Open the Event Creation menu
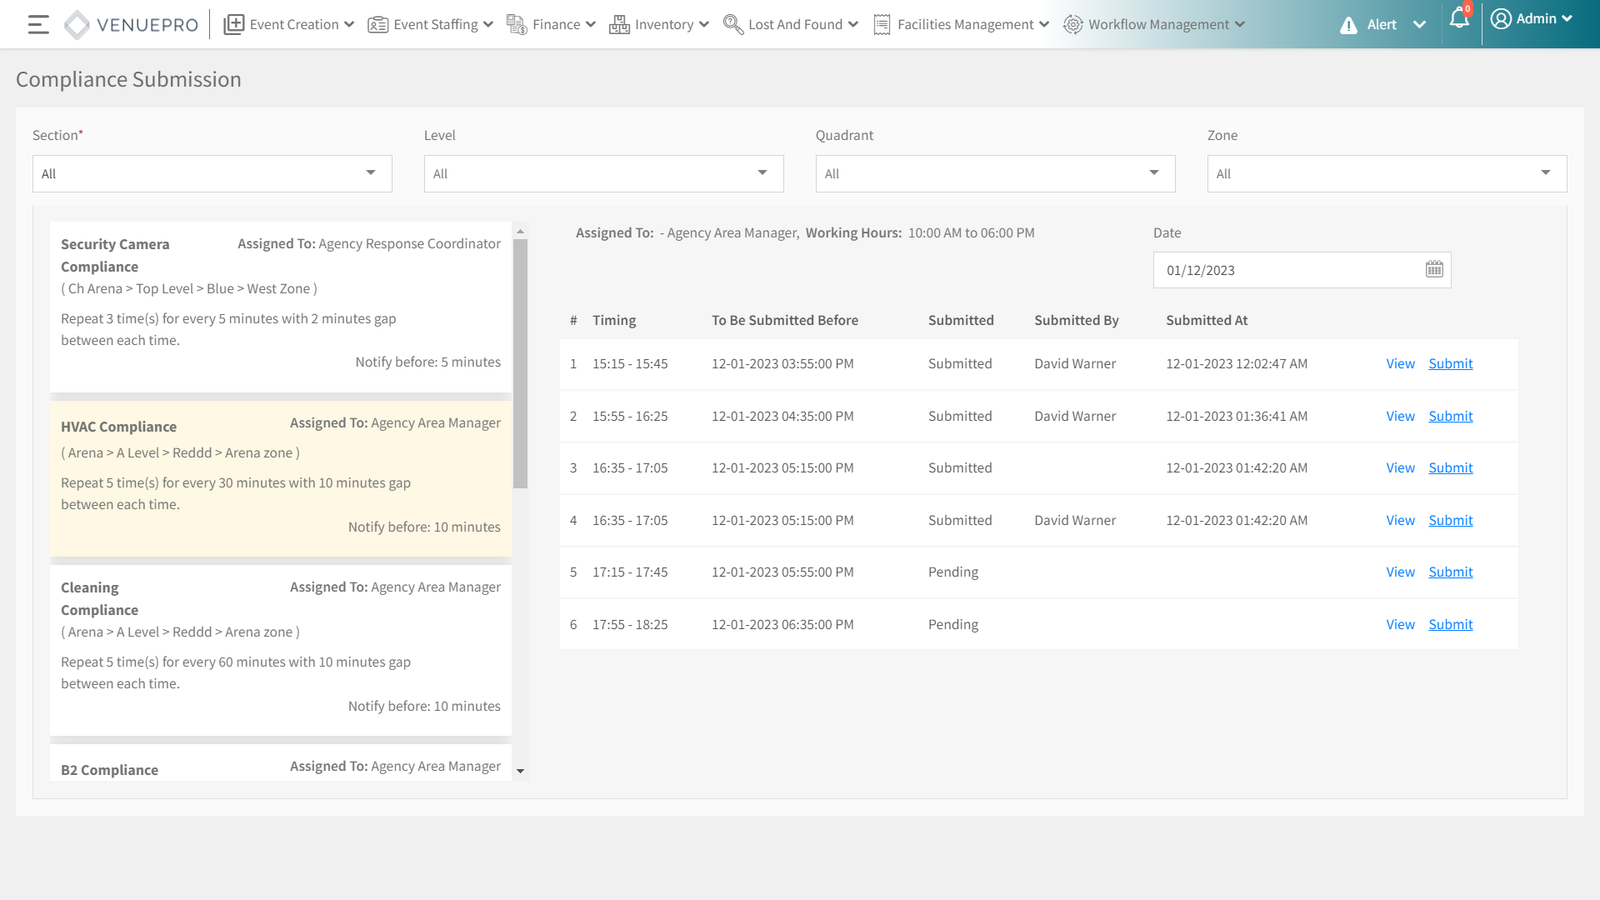Viewport: 1600px width, 900px height. [x=289, y=25]
